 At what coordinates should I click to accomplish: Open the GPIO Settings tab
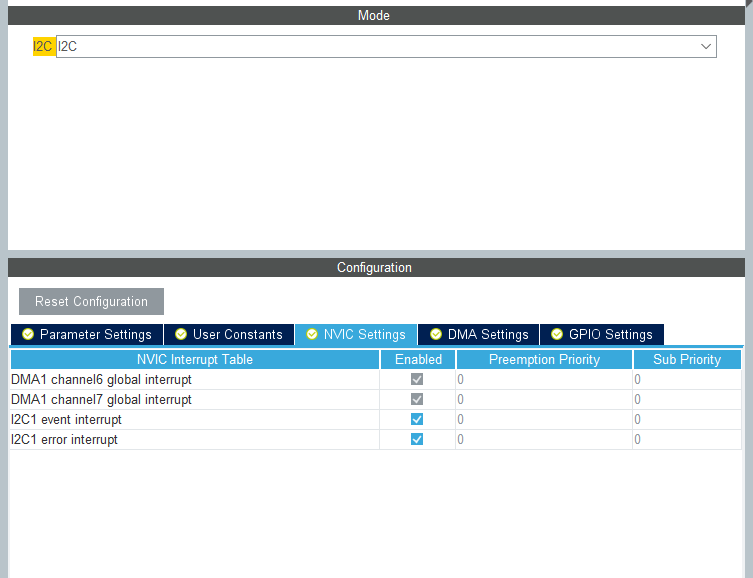(602, 335)
